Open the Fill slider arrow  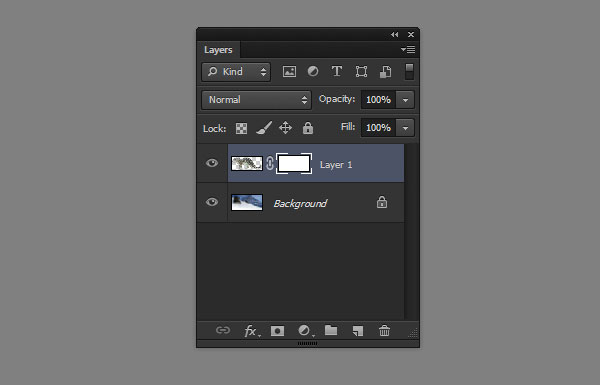coord(405,128)
